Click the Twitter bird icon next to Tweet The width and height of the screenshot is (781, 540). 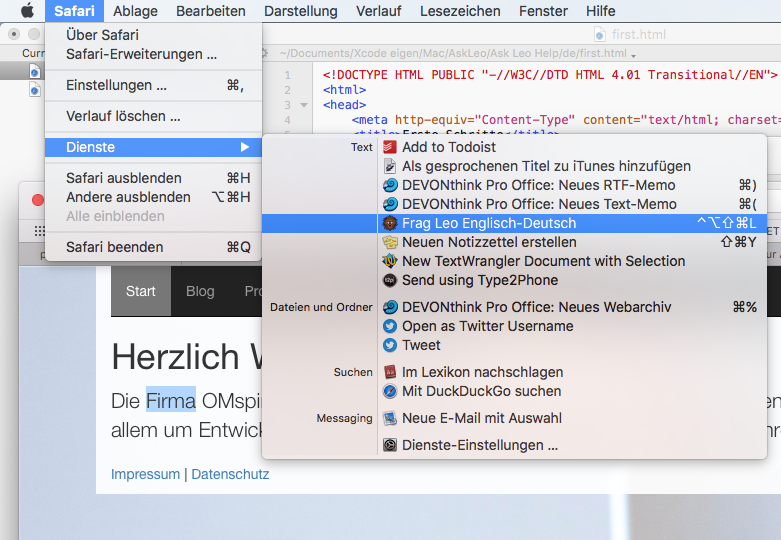[x=390, y=345]
